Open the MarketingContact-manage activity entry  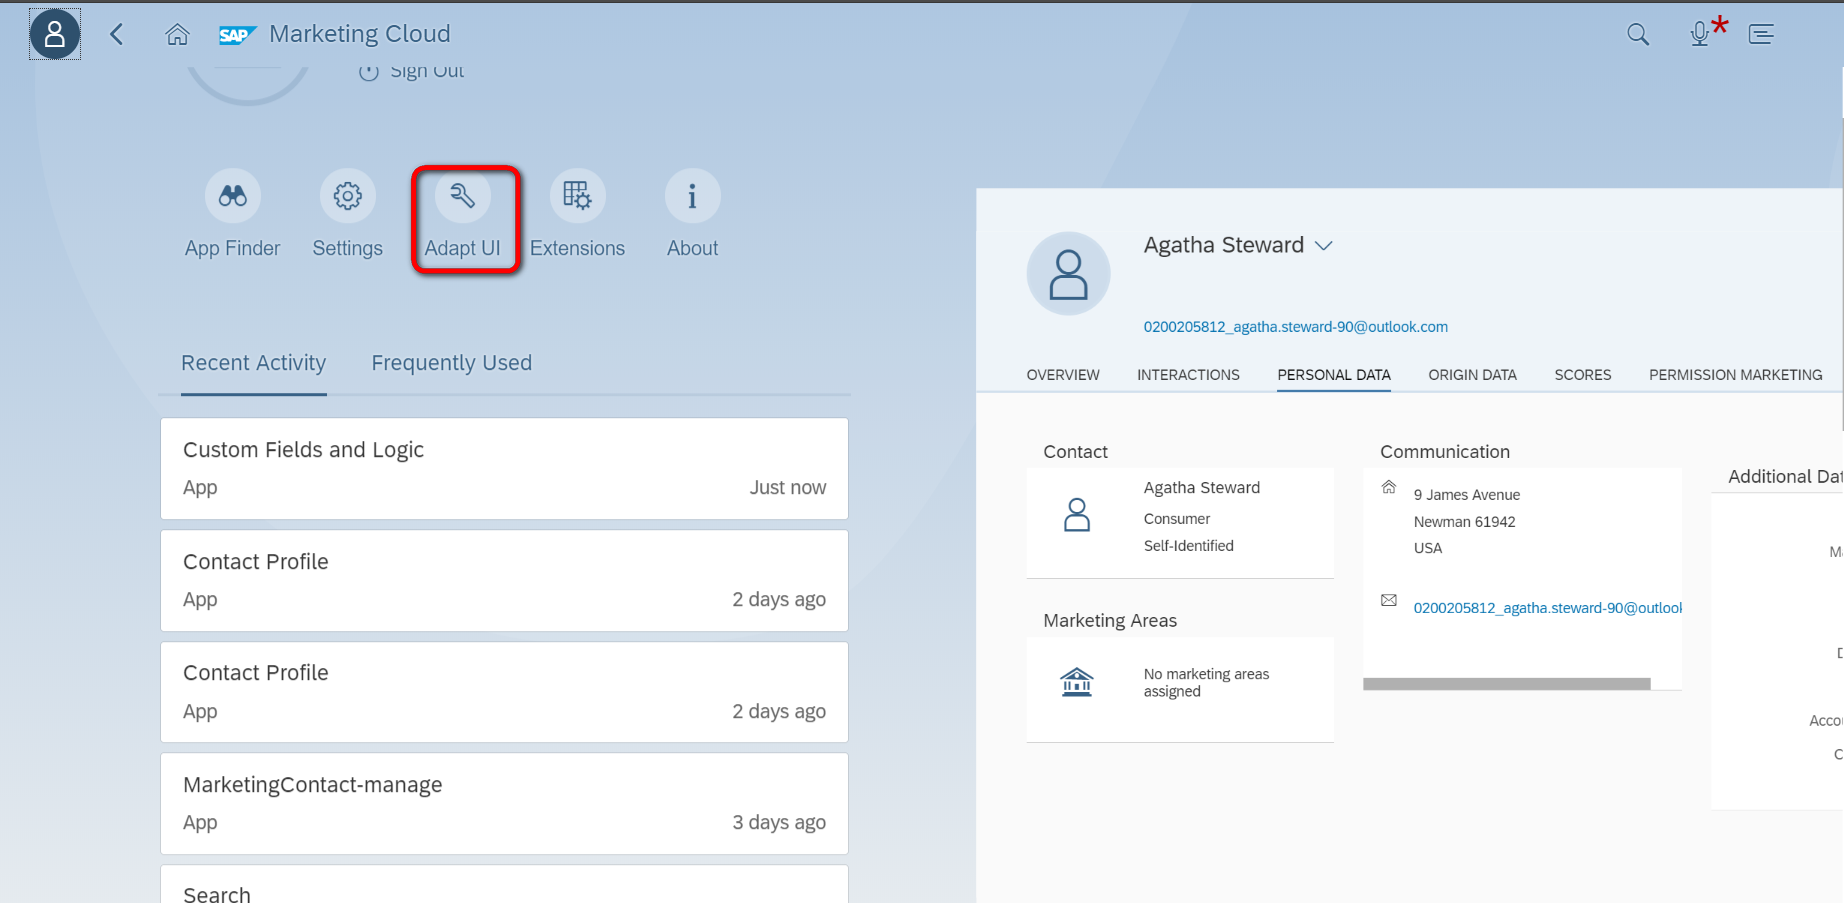coord(505,804)
